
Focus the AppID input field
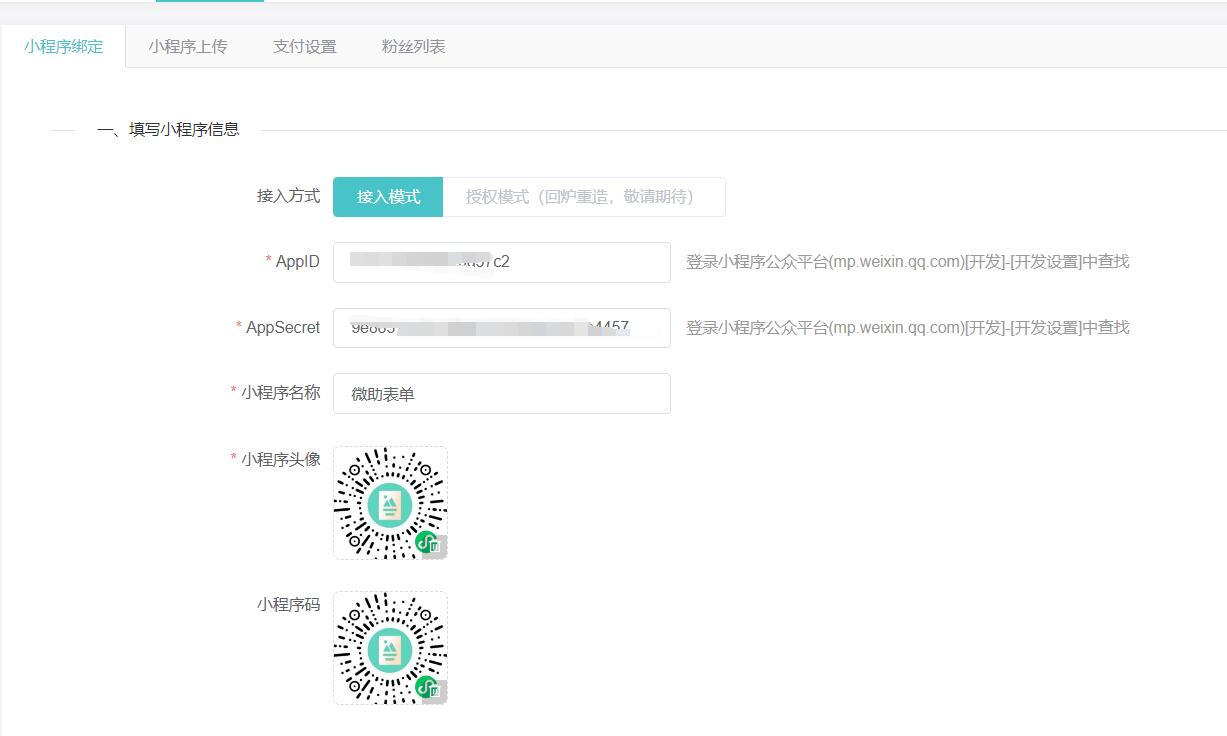click(502, 262)
